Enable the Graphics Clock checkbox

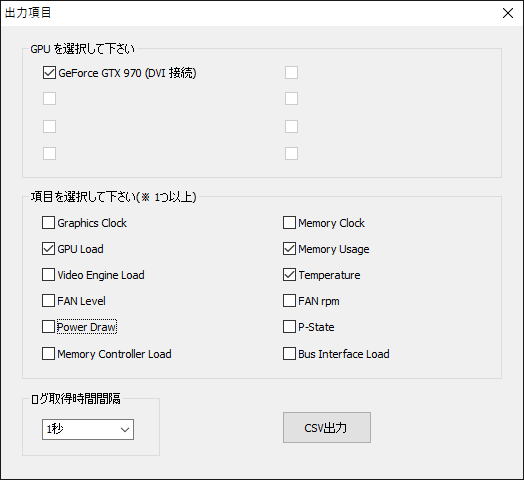pyautogui.click(x=48, y=223)
